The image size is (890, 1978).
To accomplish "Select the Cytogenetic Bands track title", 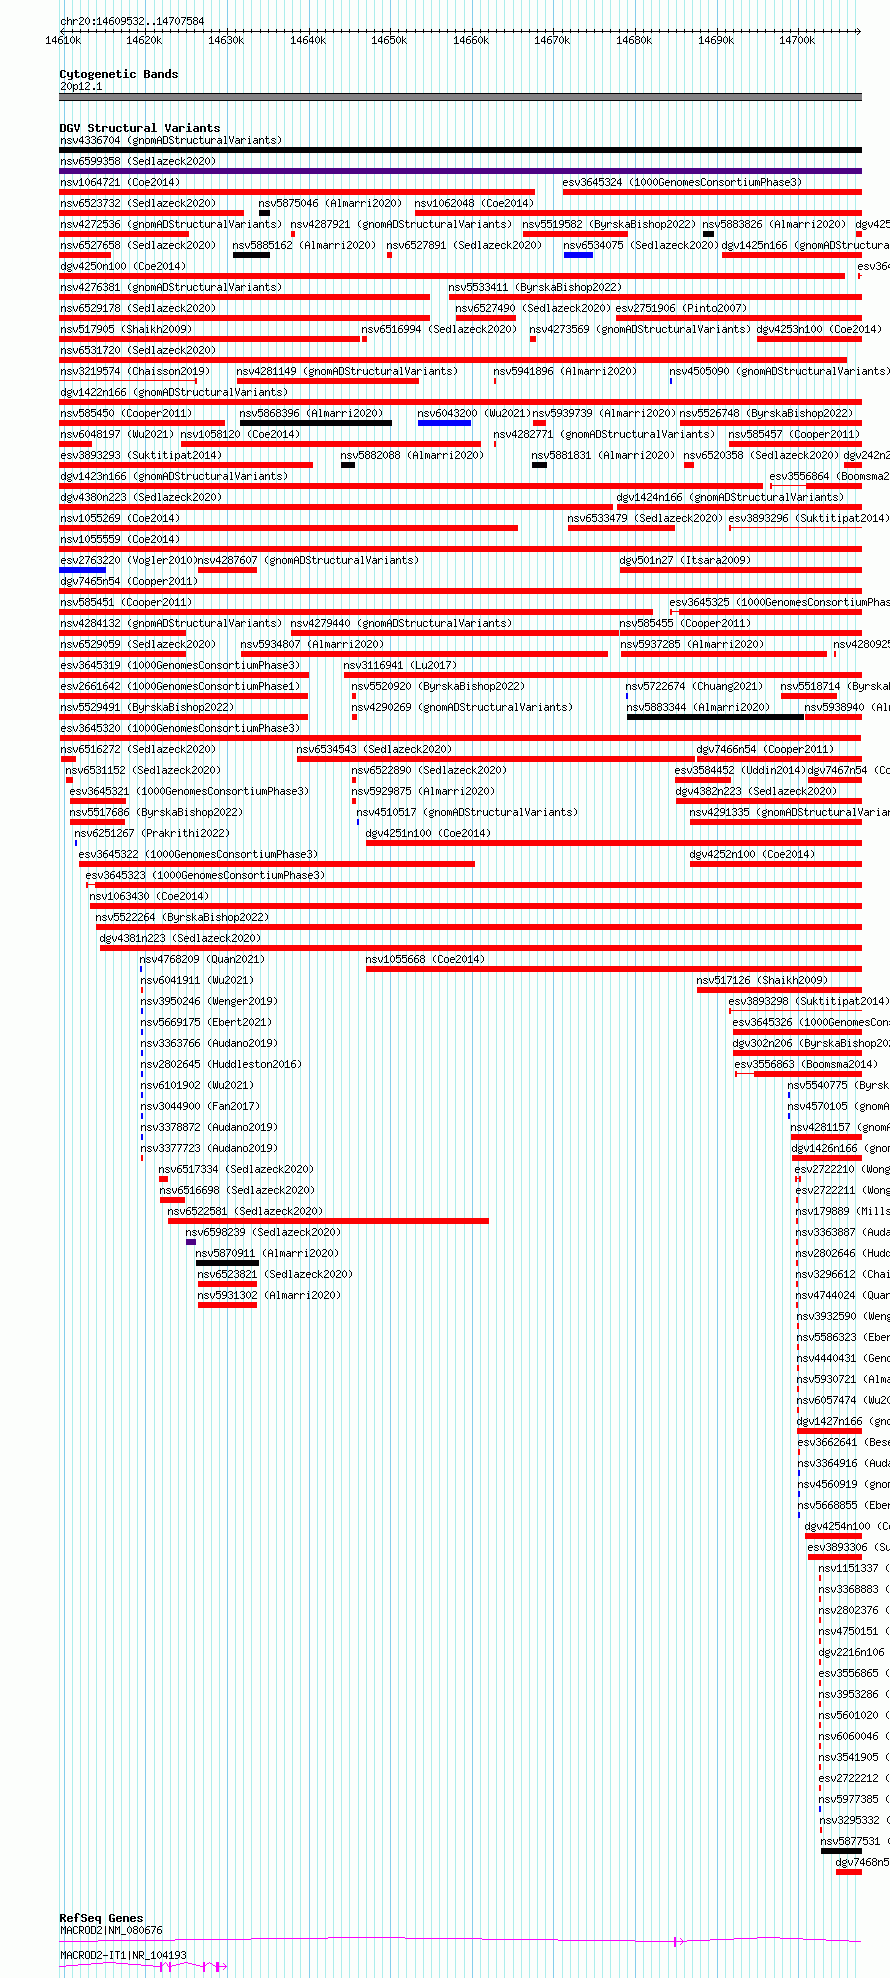I will click(x=119, y=74).
